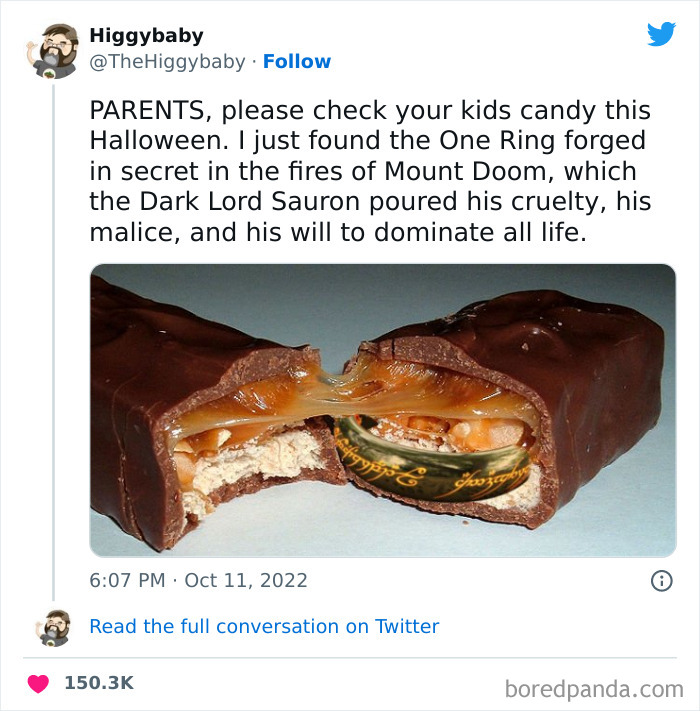Open the 6:07 PM timestamp
700x711 pixels.
click(127, 580)
